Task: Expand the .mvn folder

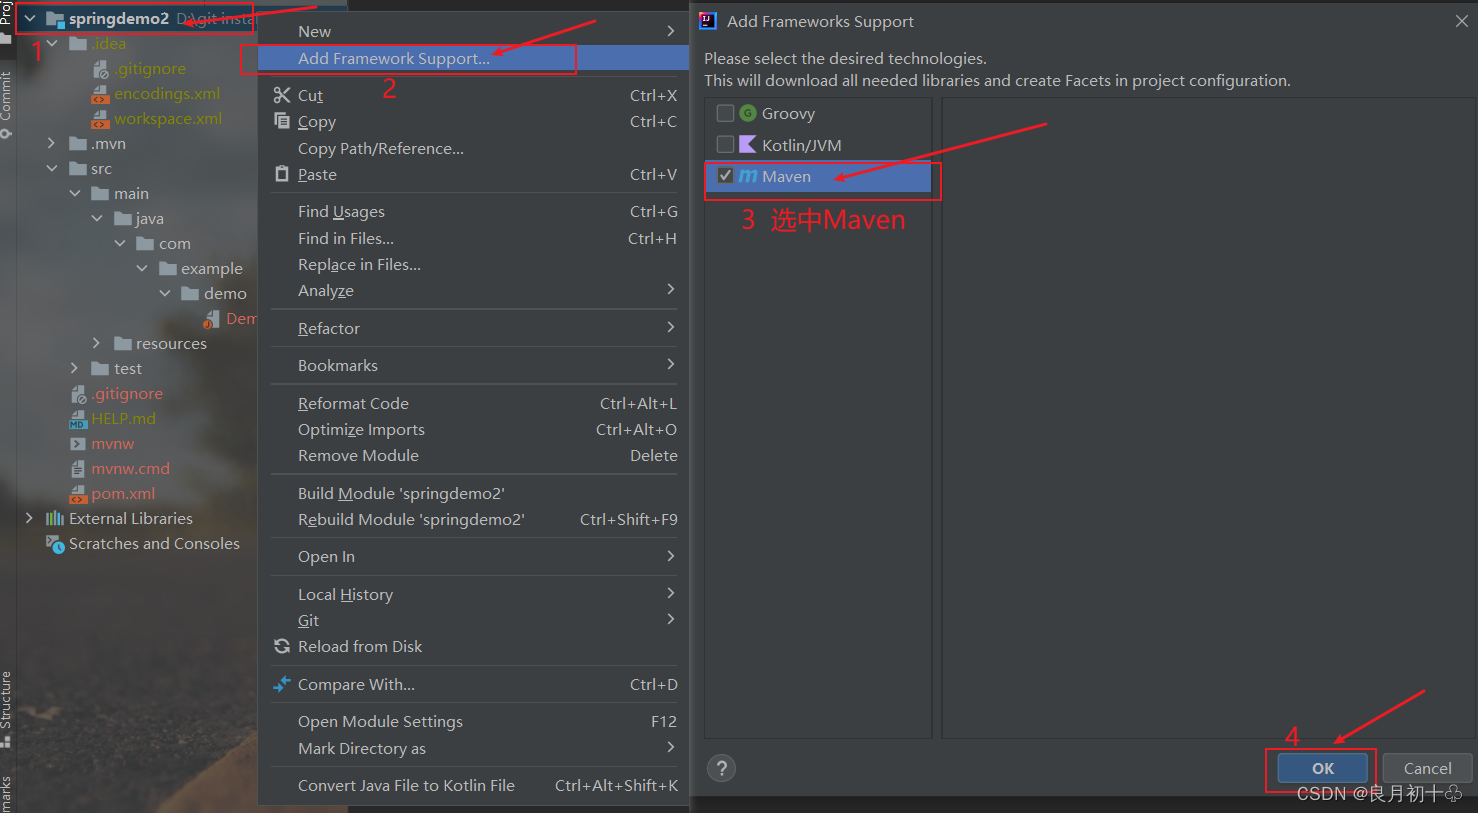Action: 52,143
